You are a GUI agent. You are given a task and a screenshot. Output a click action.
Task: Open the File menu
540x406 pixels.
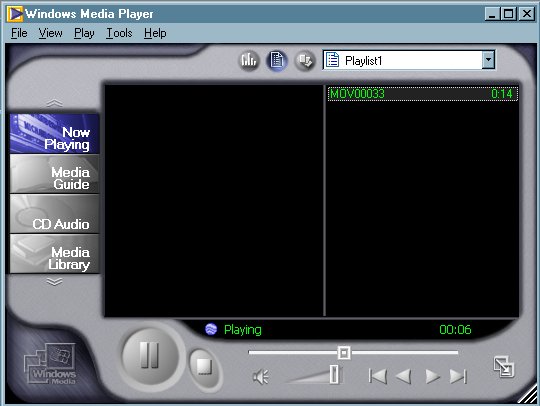[19, 33]
